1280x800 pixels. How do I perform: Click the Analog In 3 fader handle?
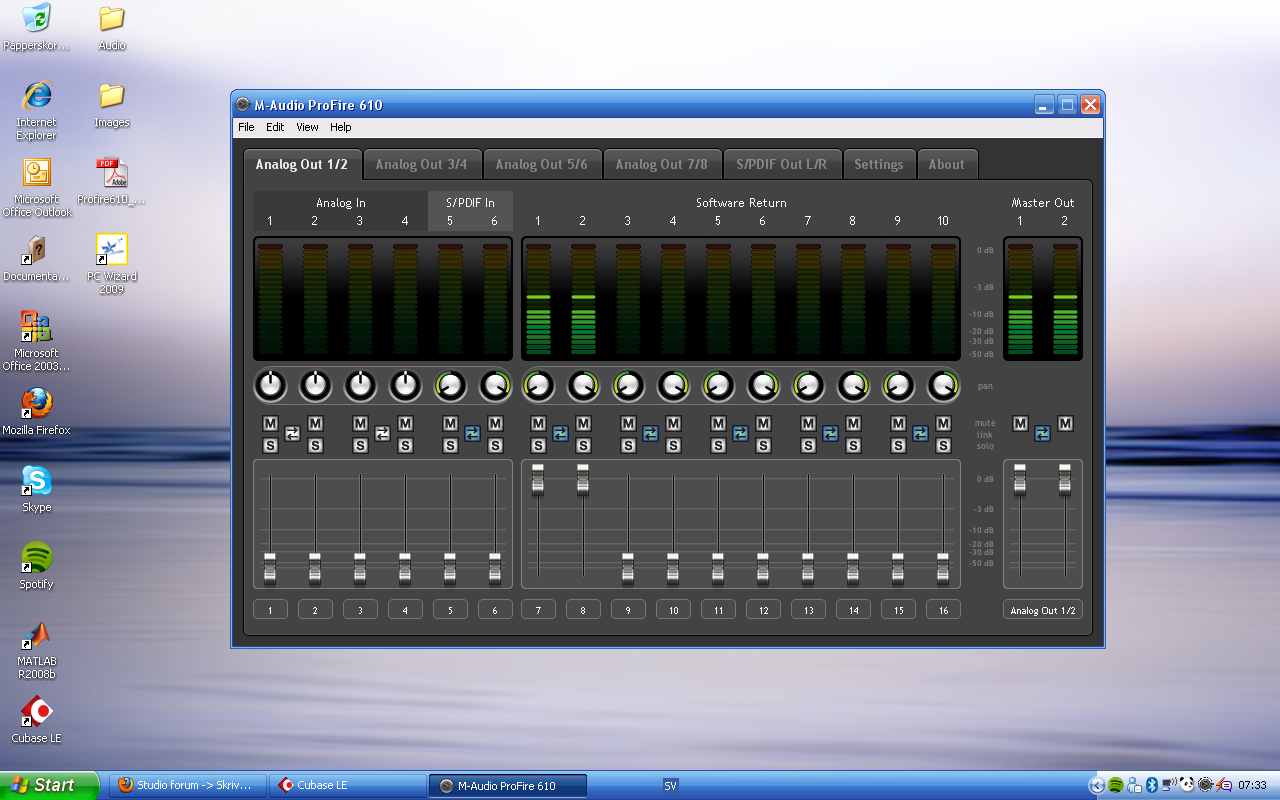click(360, 567)
